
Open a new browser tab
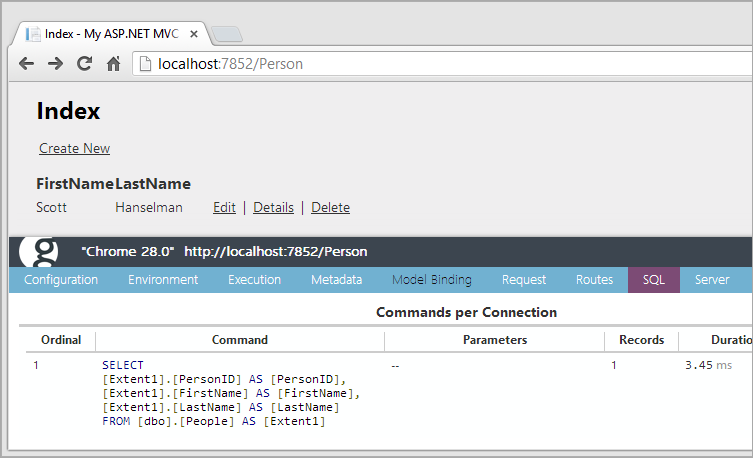click(227, 34)
